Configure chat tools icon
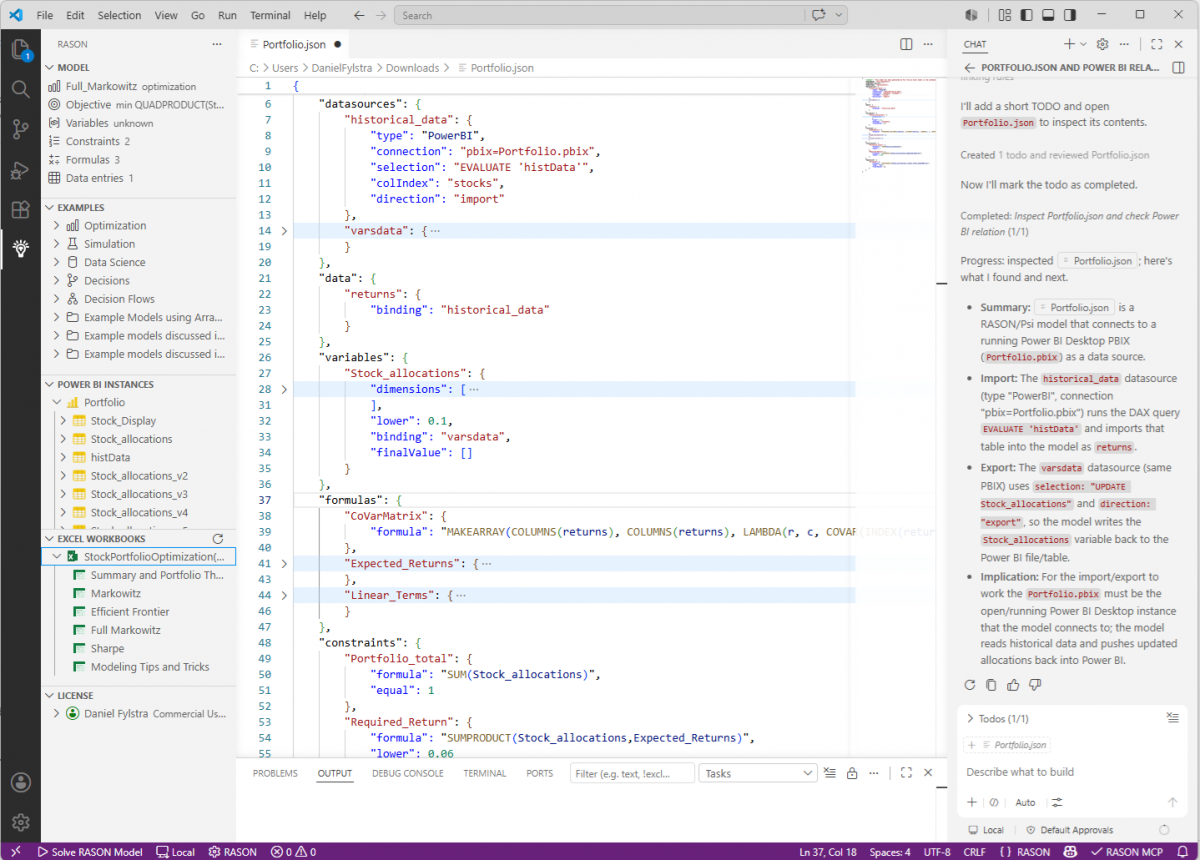The image size is (1200, 860). [x=1057, y=802]
